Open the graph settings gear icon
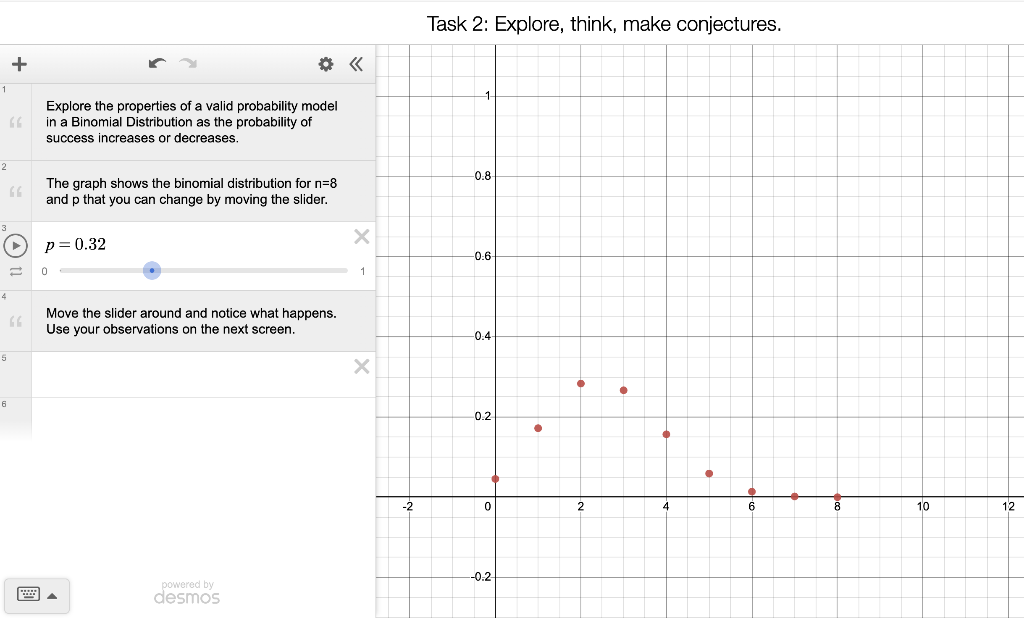 pos(325,63)
